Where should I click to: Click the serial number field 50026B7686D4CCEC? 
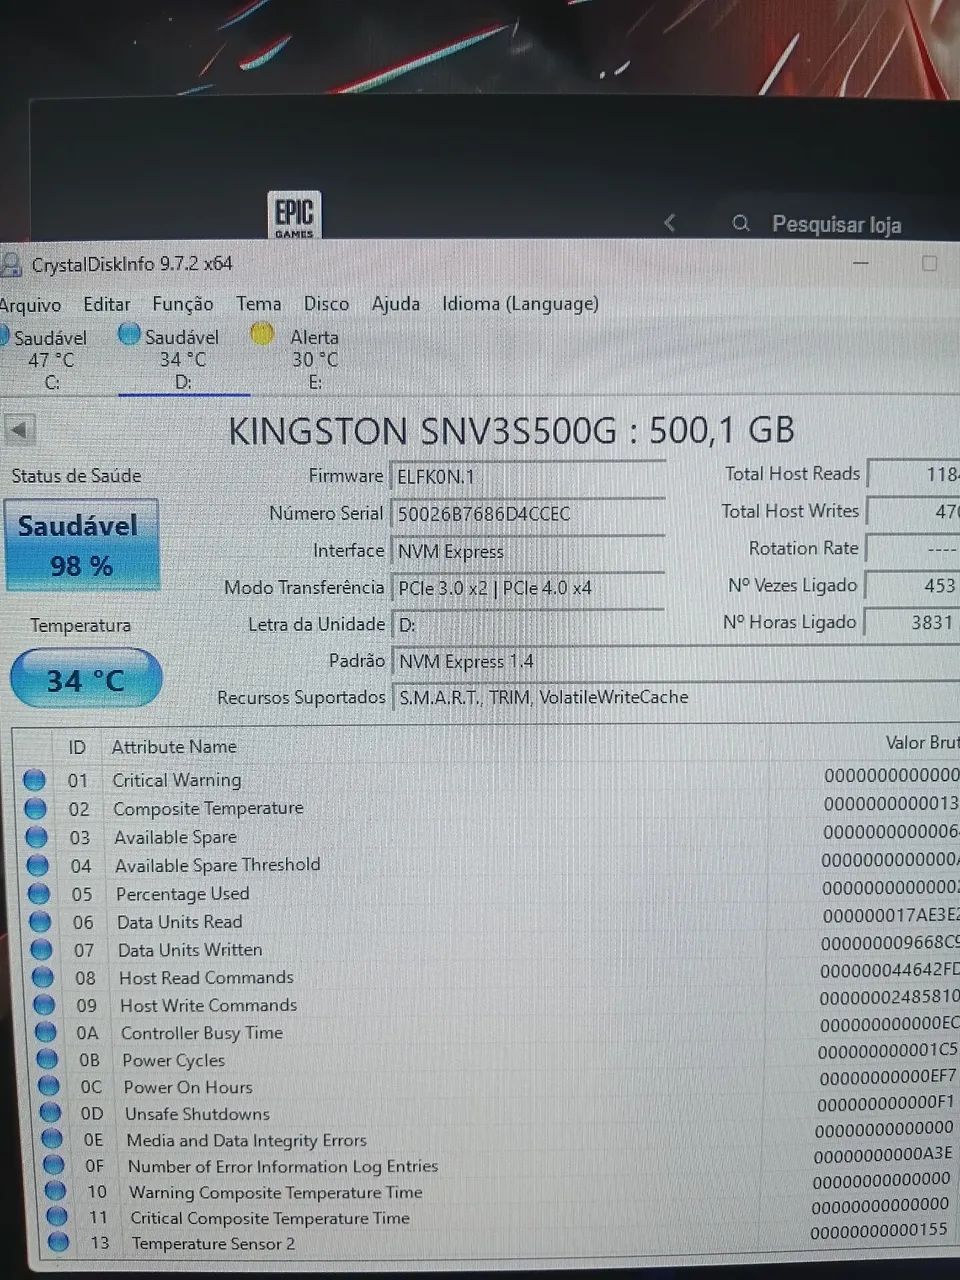coord(527,514)
